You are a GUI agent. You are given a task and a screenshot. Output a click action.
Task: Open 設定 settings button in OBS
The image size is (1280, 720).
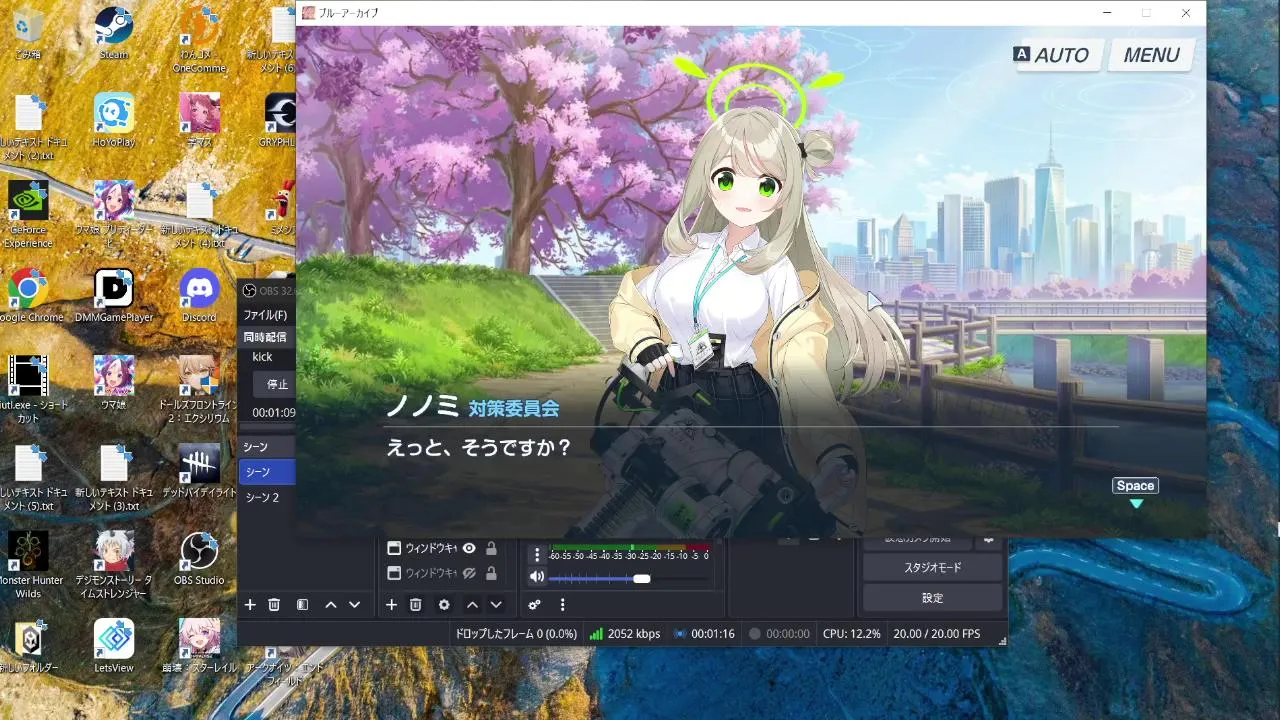click(x=932, y=598)
